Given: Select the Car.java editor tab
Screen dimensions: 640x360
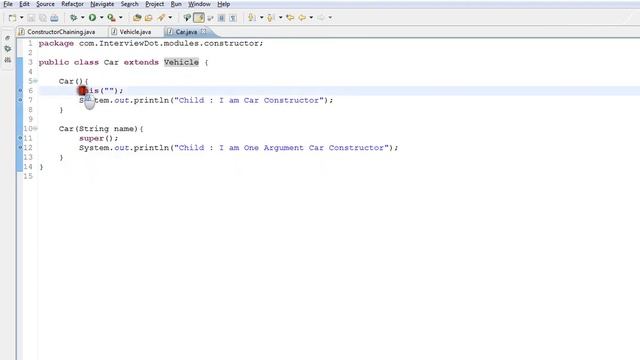Looking at the screenshot, I should click(186, 32).
